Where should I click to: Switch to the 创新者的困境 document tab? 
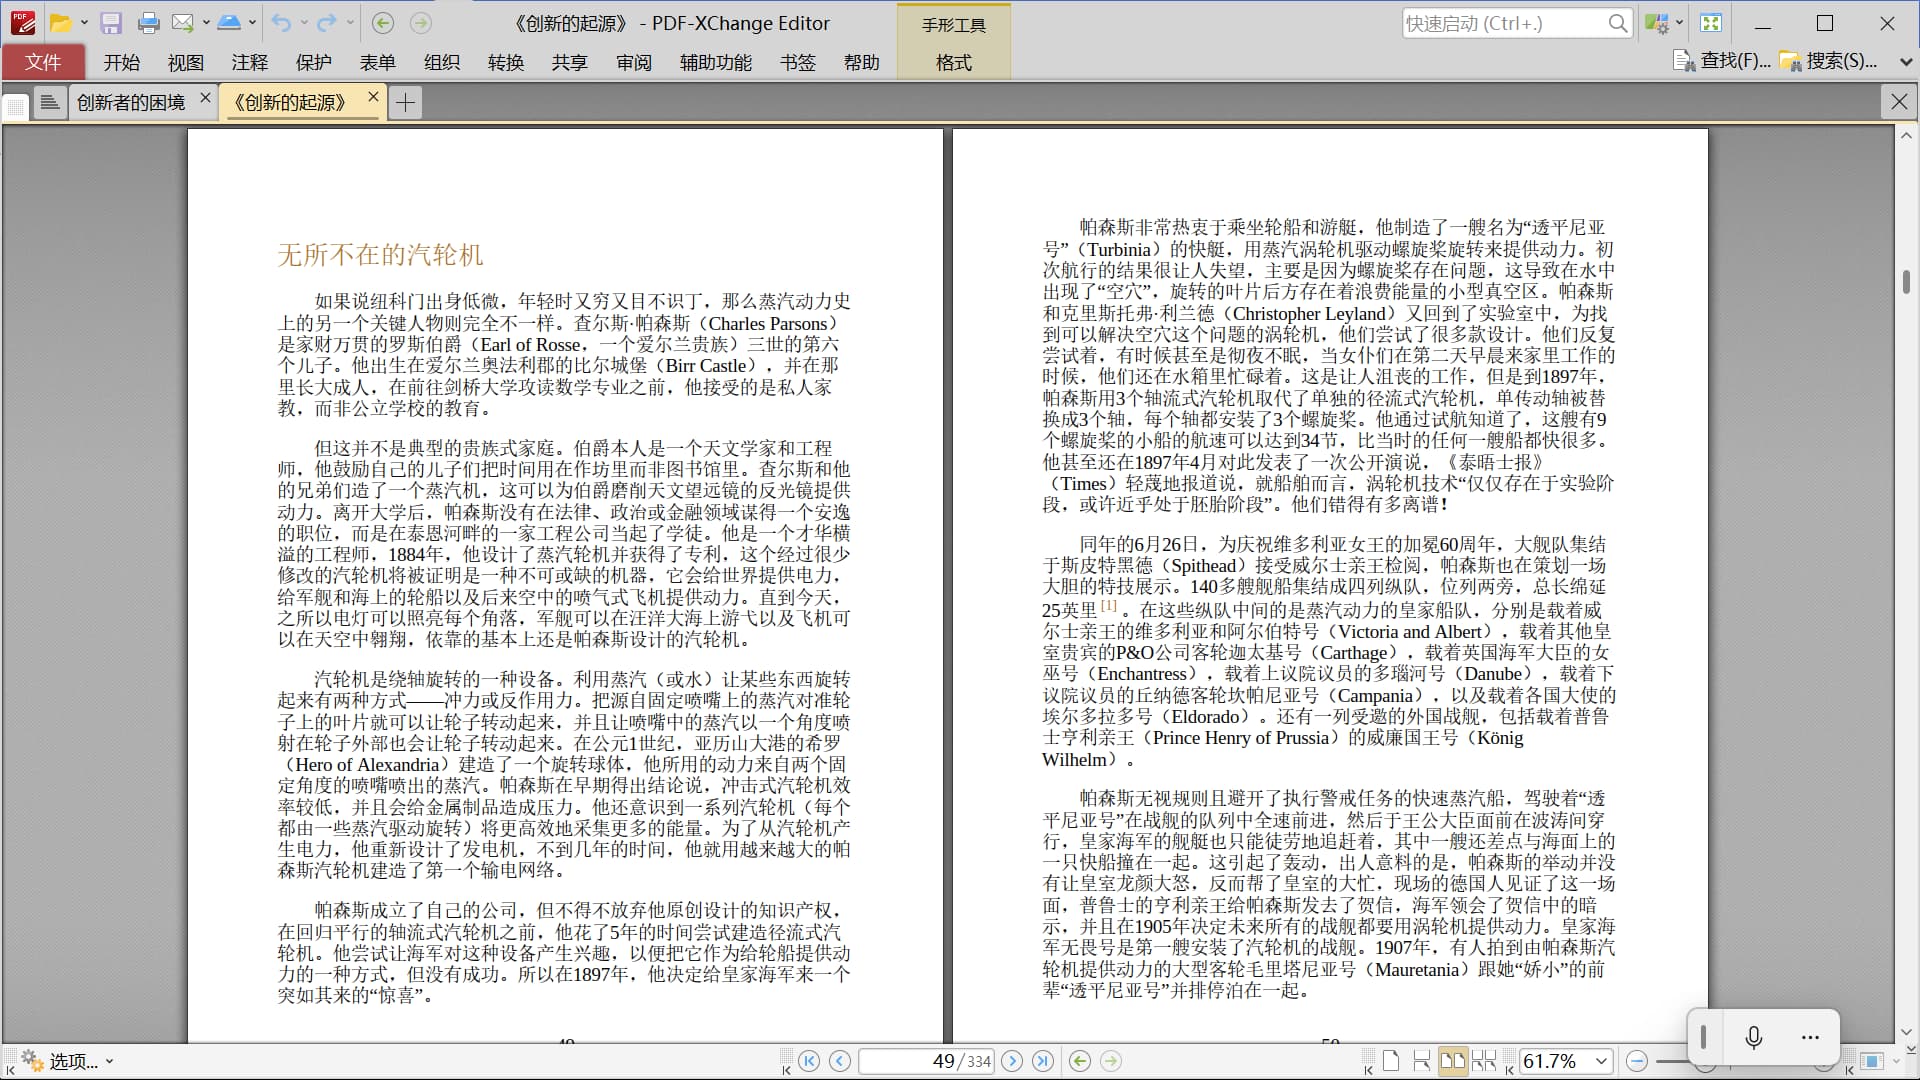click(131, 102)
